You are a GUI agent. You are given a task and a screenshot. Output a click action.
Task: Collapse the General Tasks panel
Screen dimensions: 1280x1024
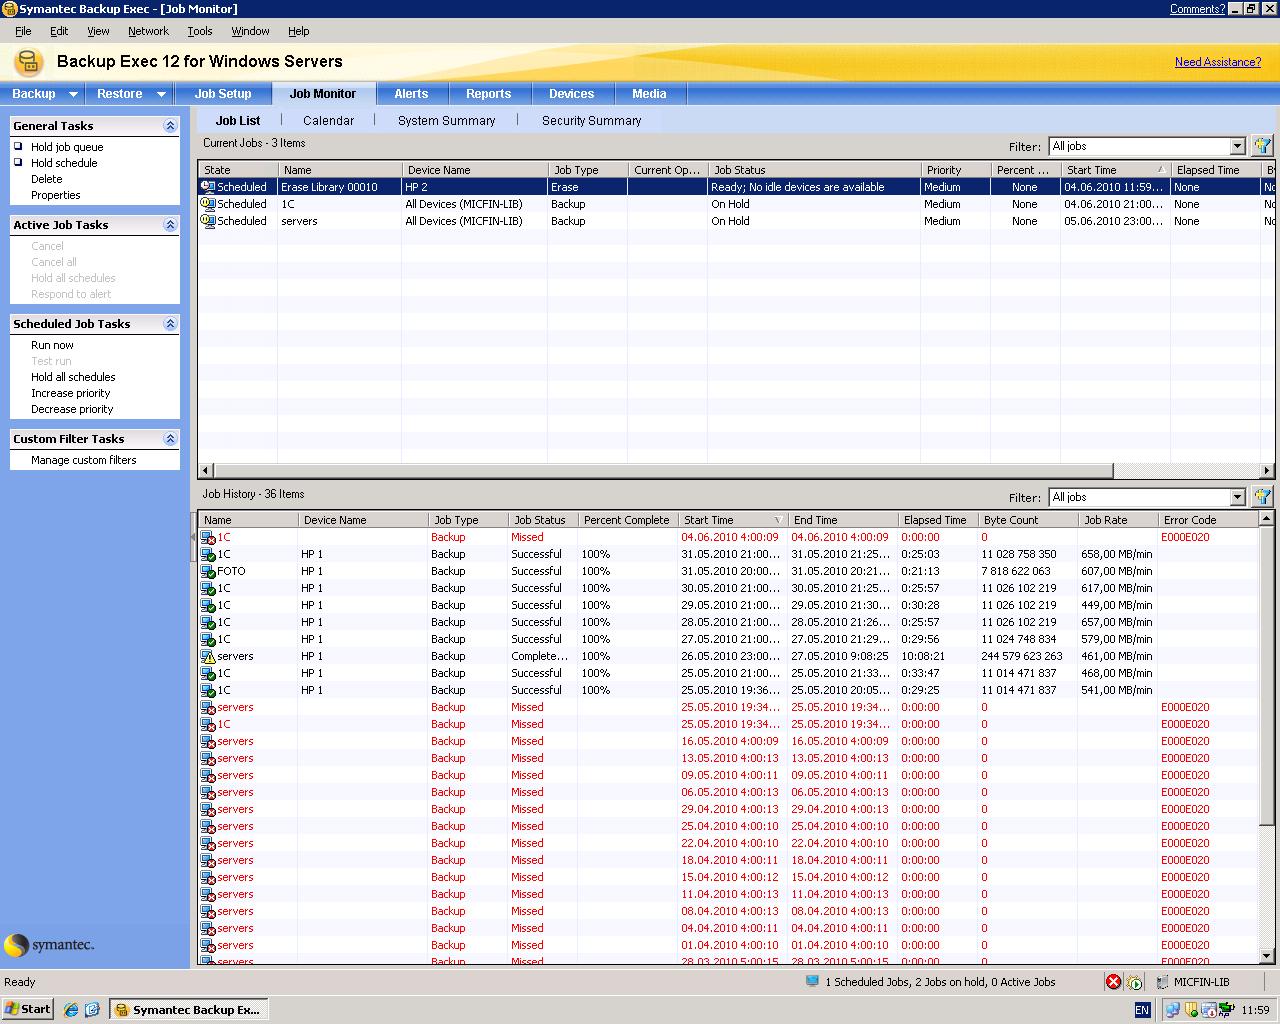pos(170,126)
